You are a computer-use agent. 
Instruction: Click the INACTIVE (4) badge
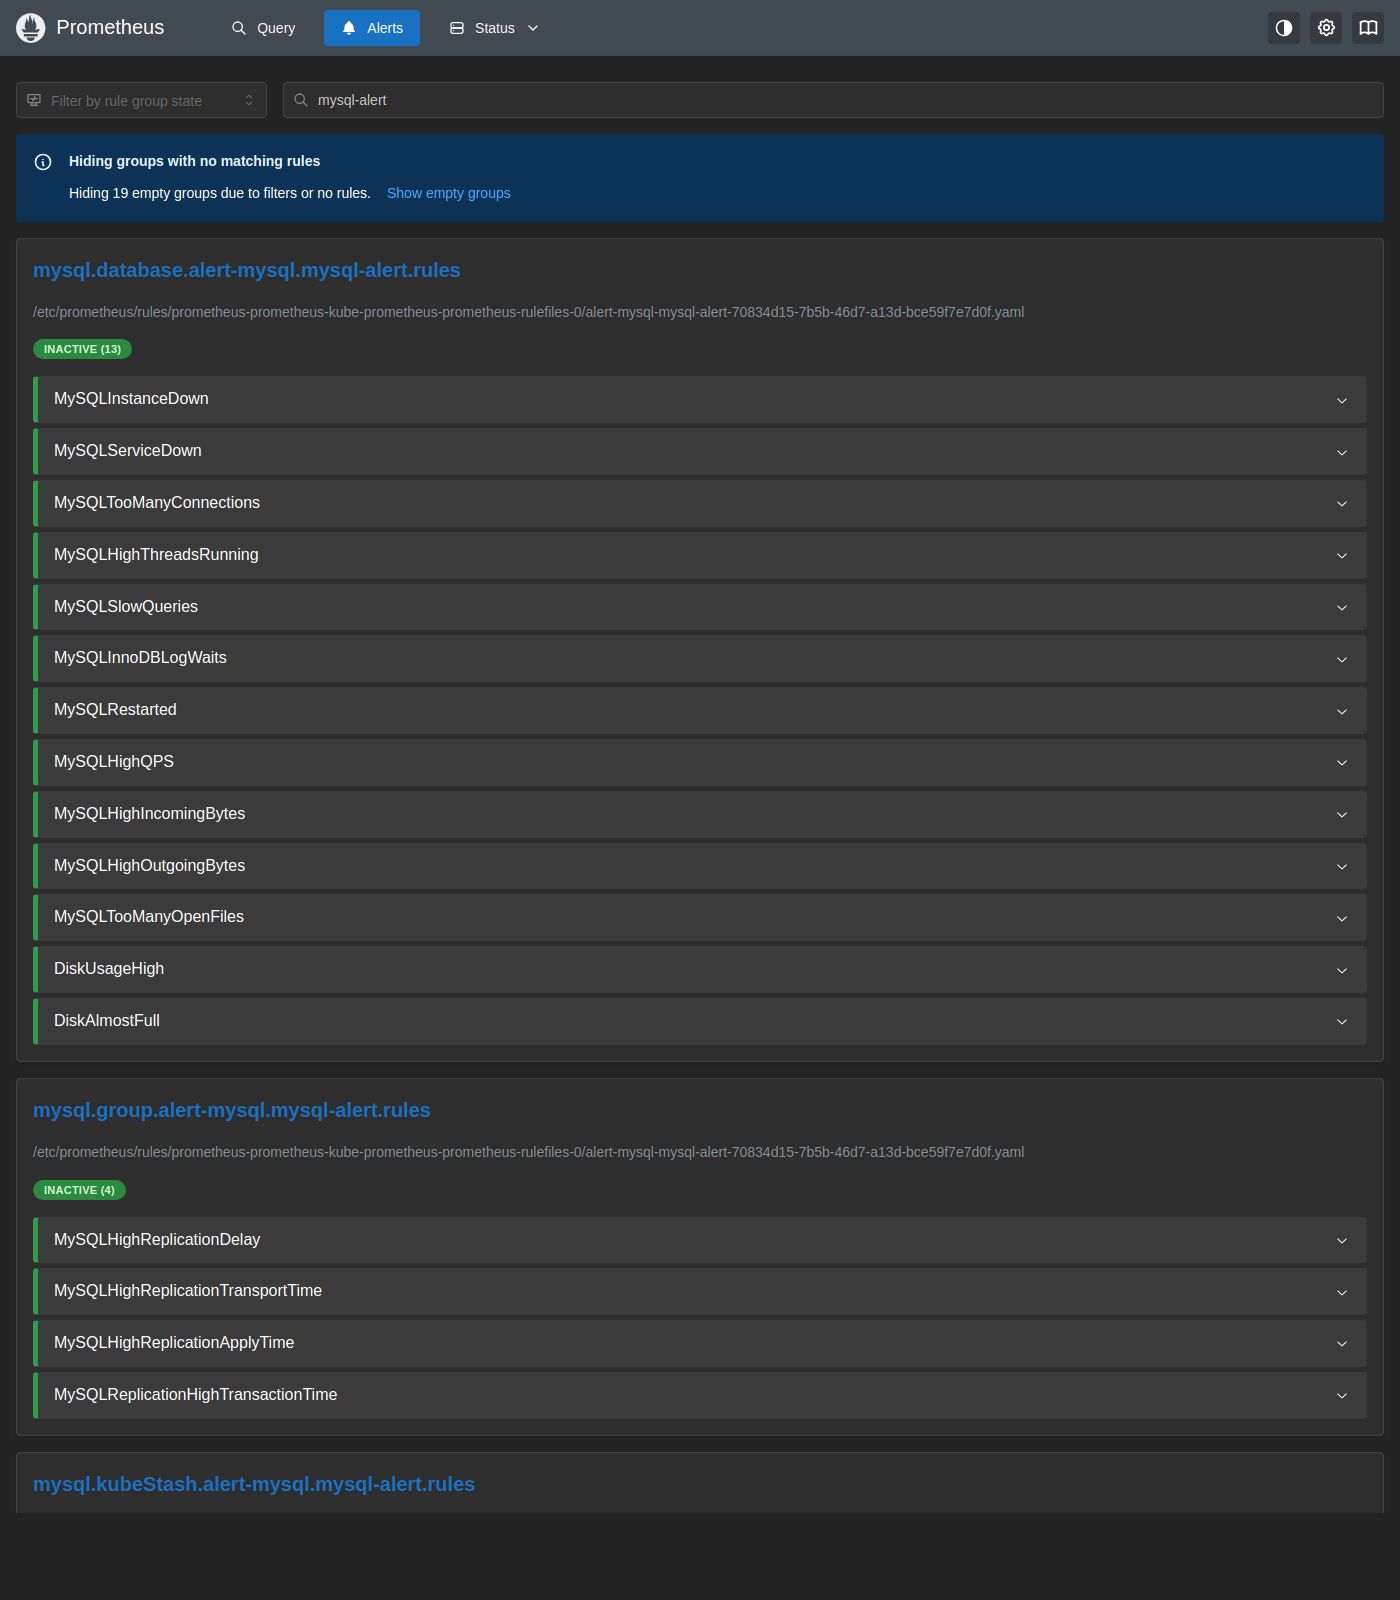tap(79, 1190)
